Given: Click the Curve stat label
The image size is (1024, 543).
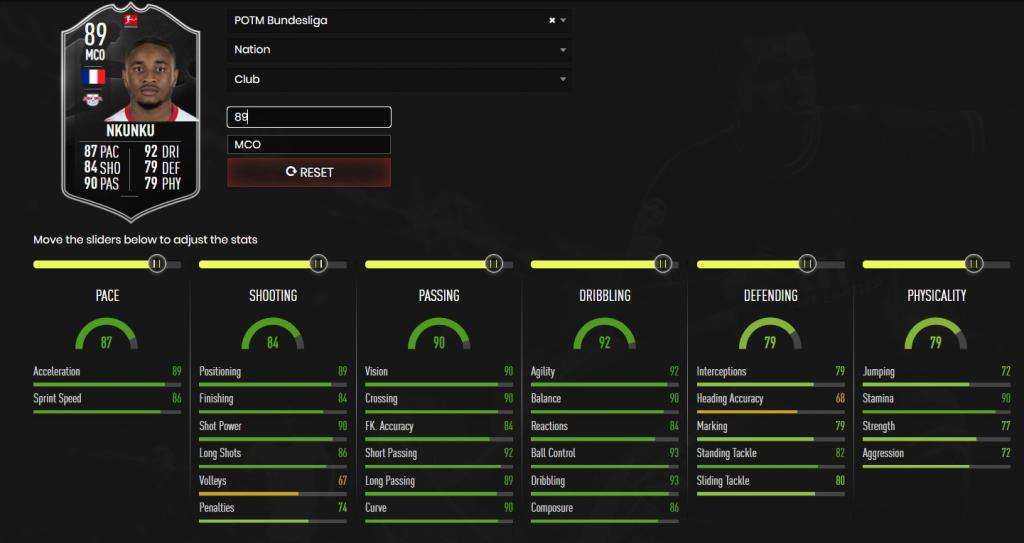Looking at the screenshot, I should pyautogui.click(x=376, y=508).
